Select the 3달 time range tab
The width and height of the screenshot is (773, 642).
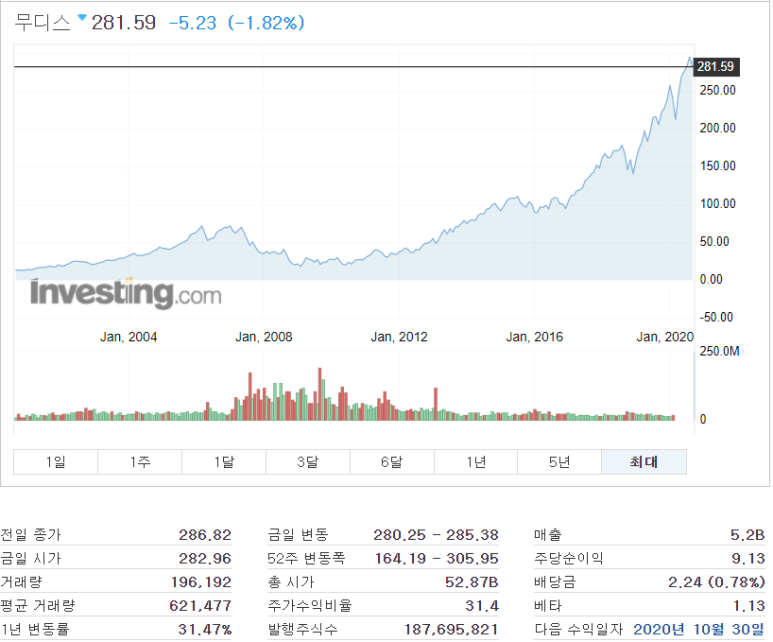pos(308,462)
